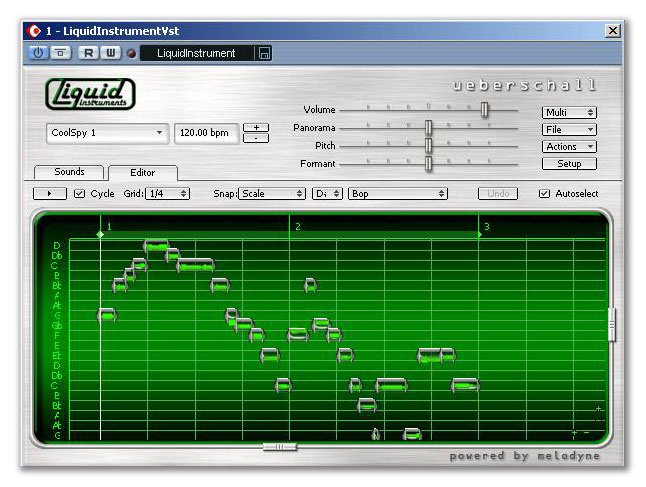Viewport: 646px width, 487px height.
Task: Click the Liquid Instruments logo
Action: (x=90, y=94)
